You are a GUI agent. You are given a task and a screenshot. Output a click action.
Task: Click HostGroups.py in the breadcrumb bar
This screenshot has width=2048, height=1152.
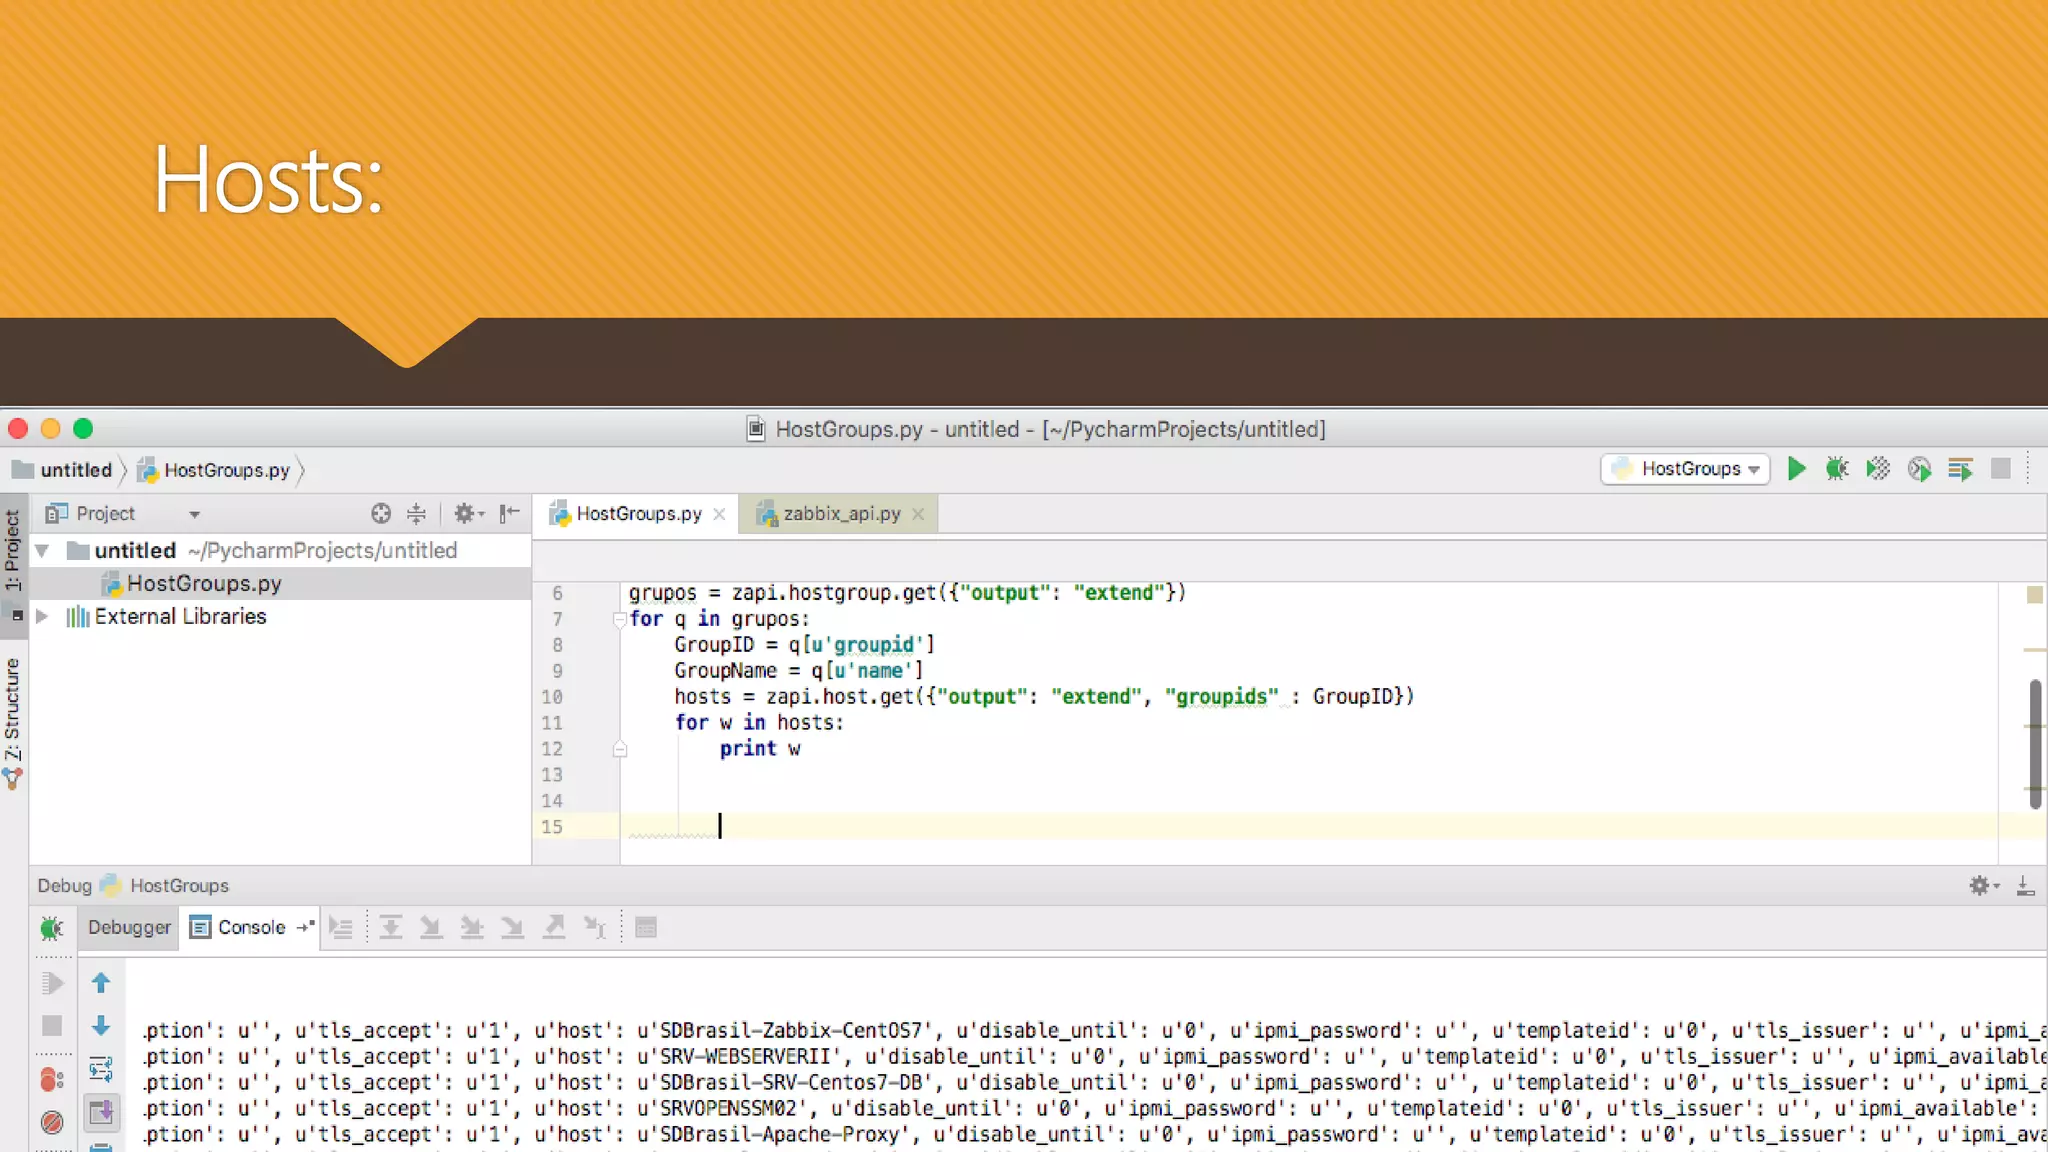[226, 470]
